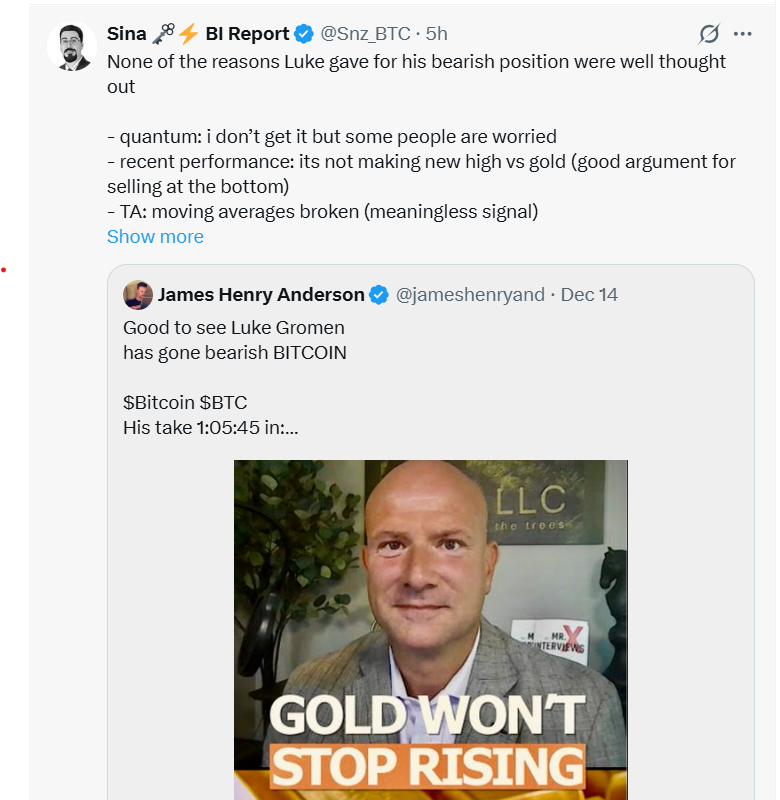Open the three-dot More options menu
The width and height of the screenshot is (780, 800).
pos(742,34)
